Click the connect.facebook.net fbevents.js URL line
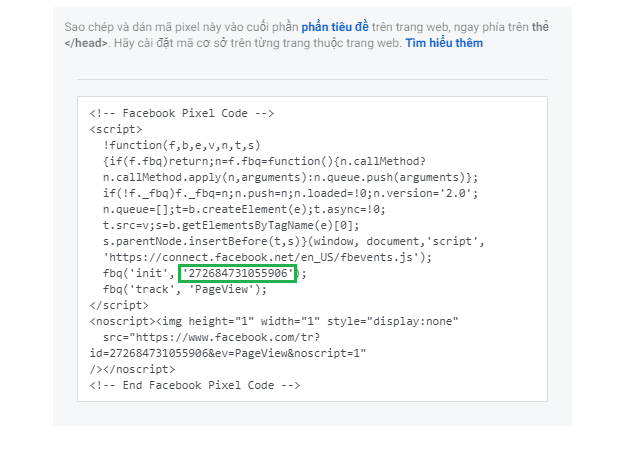The height and width of the screenshot is (460, 620). click(x=267, y=257)
